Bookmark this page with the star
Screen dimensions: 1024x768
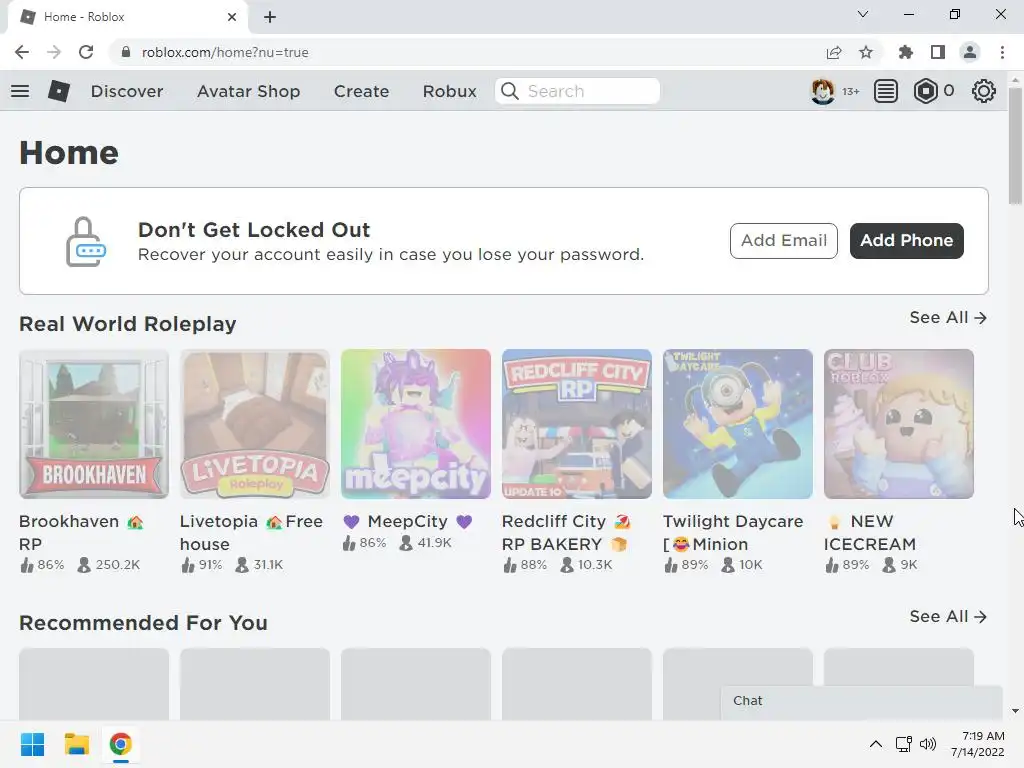click(x=866, y=52)
